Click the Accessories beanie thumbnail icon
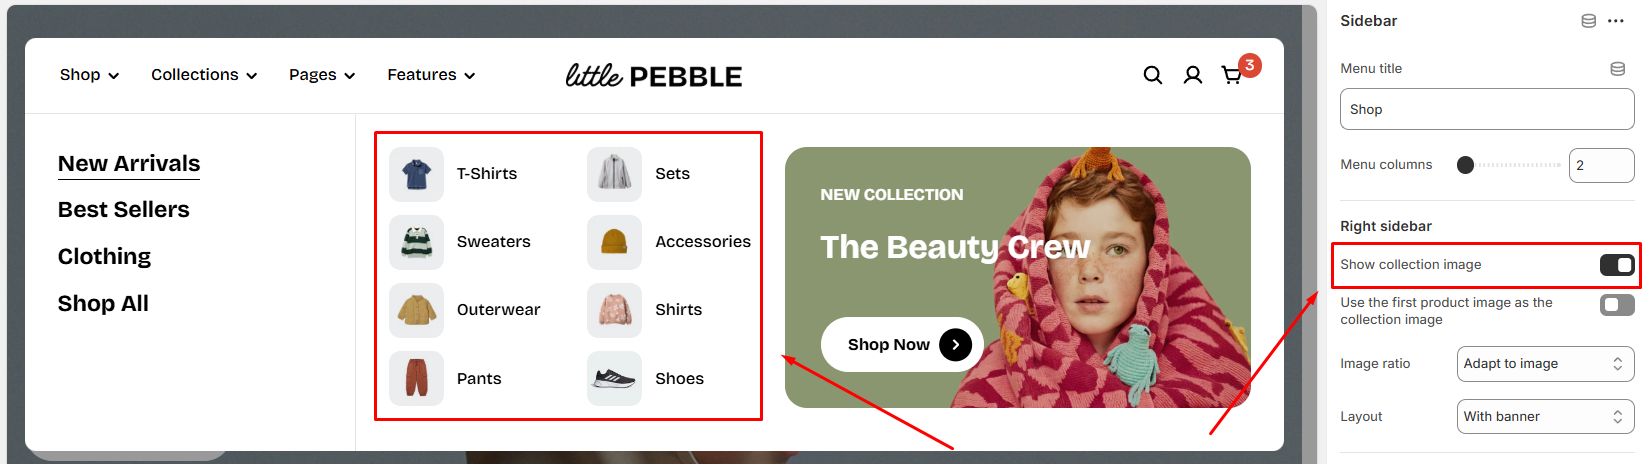The image size is (1645, 464). pyautogui.click(x=614, y=242)
